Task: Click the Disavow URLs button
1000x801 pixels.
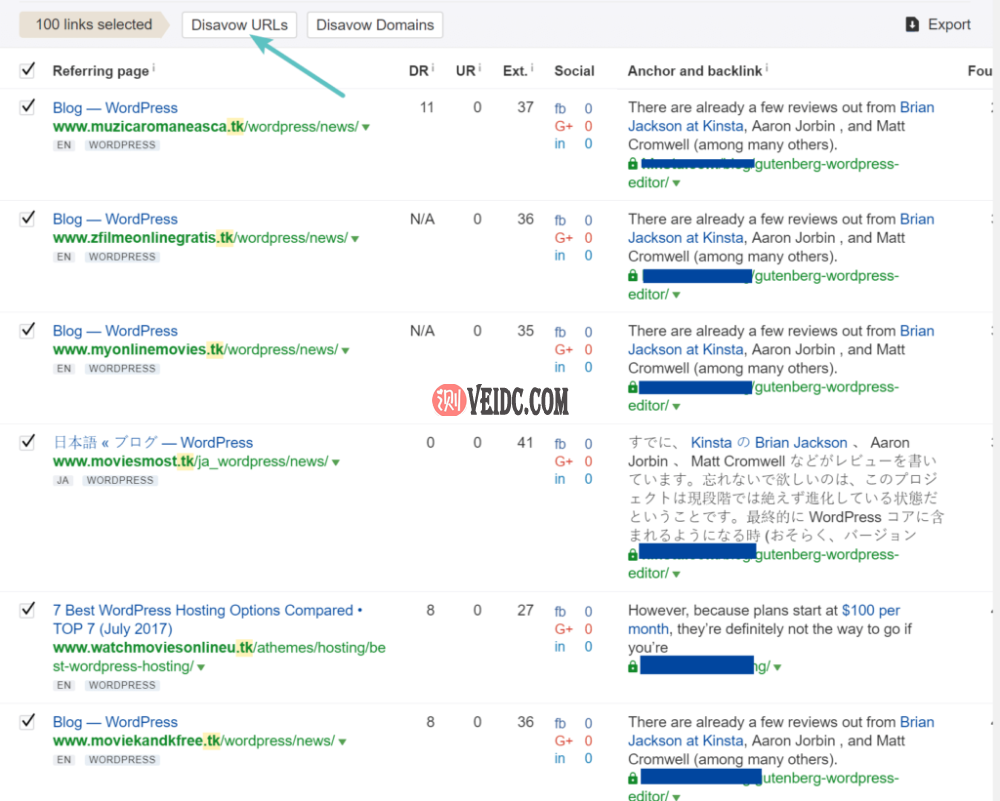Action: (239, 25)
